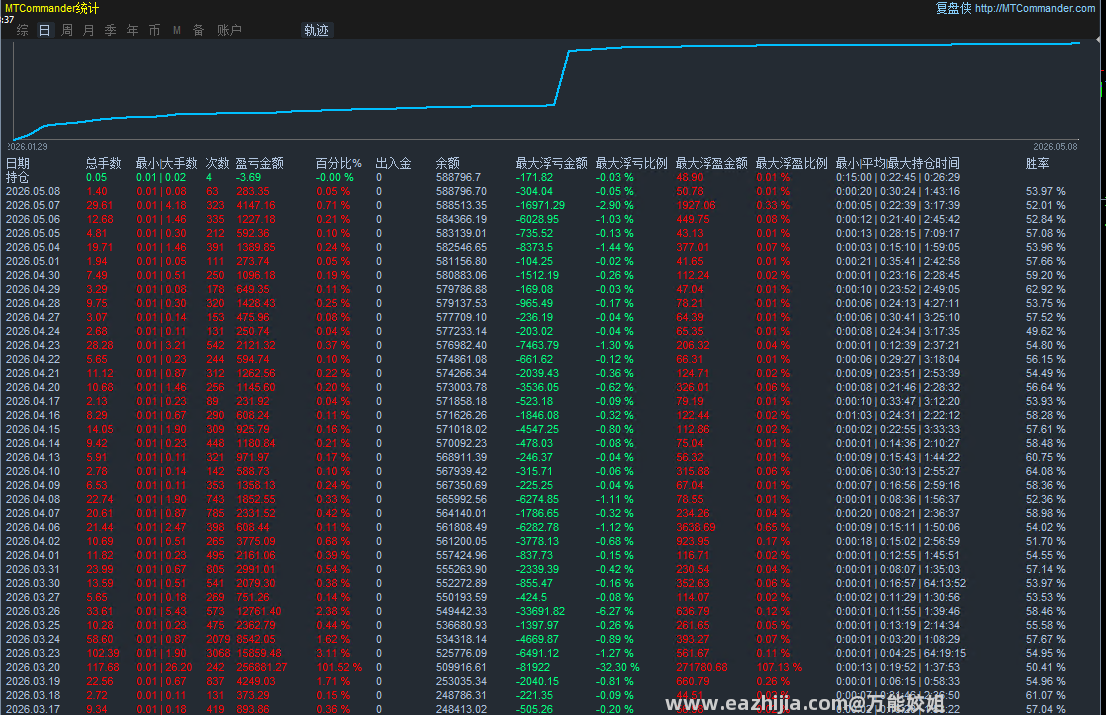Click the win rate 62.92 %
This screenshot has width=1106, height=715.
tap(1045, 289)
